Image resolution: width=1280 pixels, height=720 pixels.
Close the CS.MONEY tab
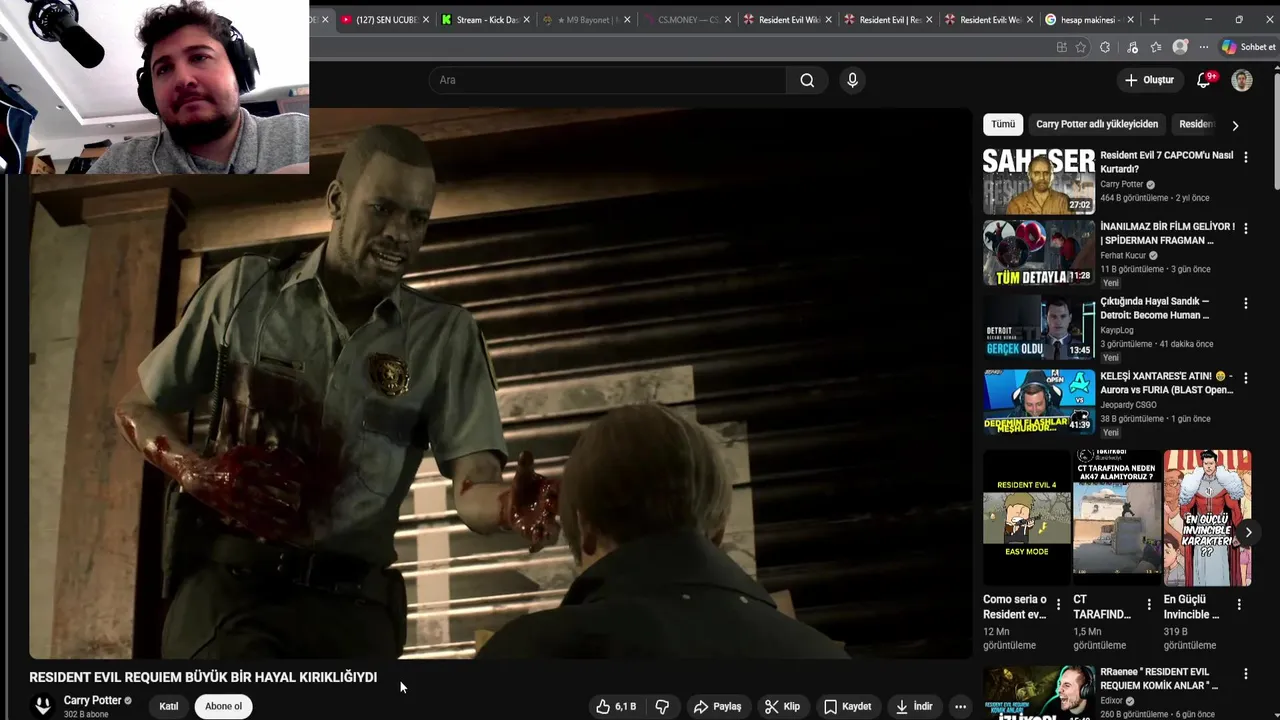[727, 19]
